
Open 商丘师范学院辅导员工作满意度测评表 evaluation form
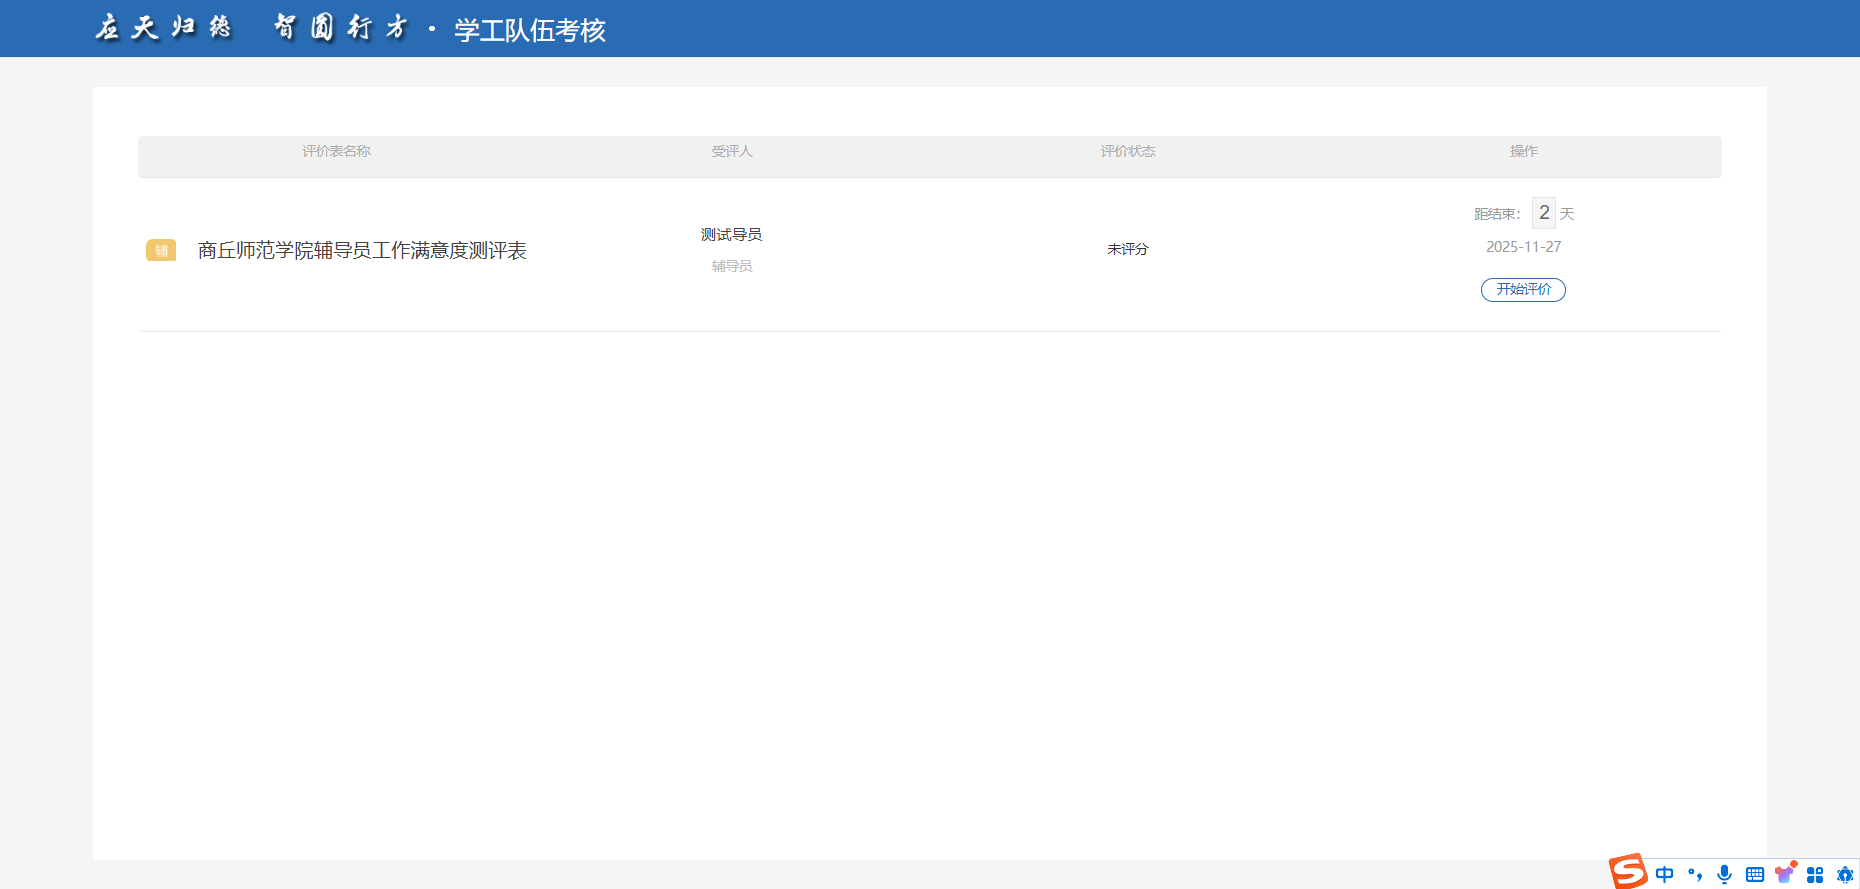[362, 250]
